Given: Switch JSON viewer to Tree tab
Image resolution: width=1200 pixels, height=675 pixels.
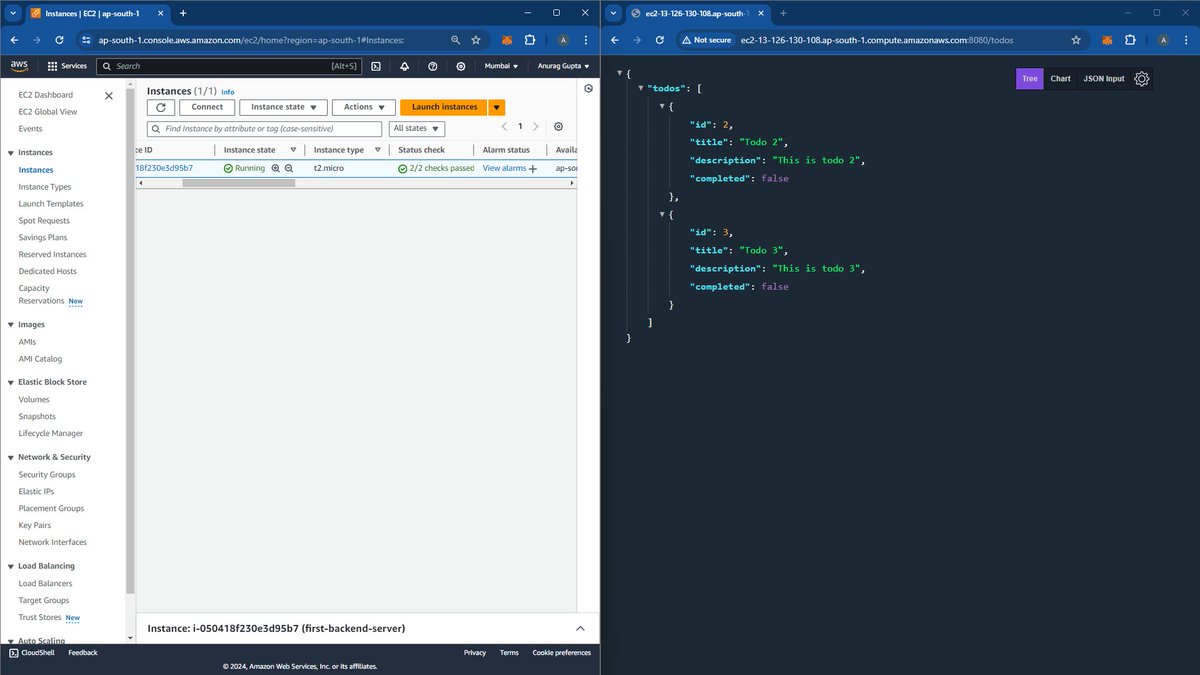Looking at the screenshot, I should (1029, 79).
